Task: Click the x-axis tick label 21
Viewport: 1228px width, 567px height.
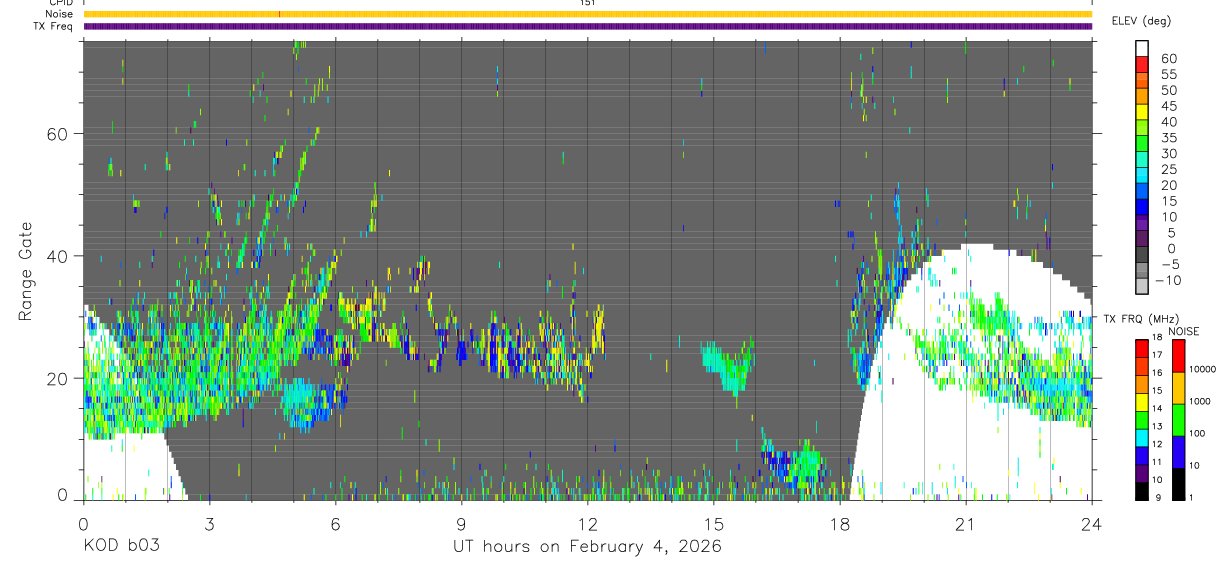Action: [x=965, y=523]
